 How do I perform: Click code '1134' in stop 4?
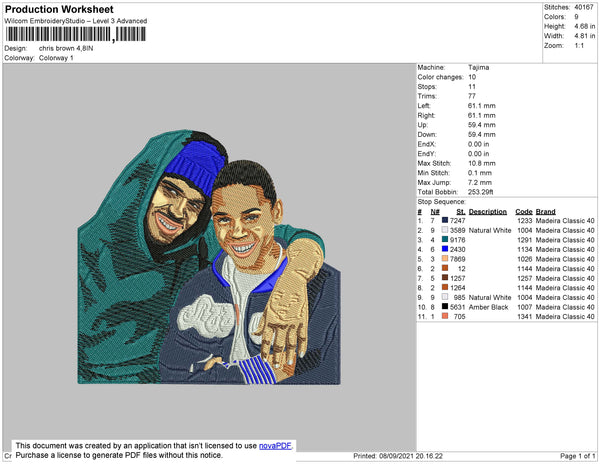pos(525,249)
